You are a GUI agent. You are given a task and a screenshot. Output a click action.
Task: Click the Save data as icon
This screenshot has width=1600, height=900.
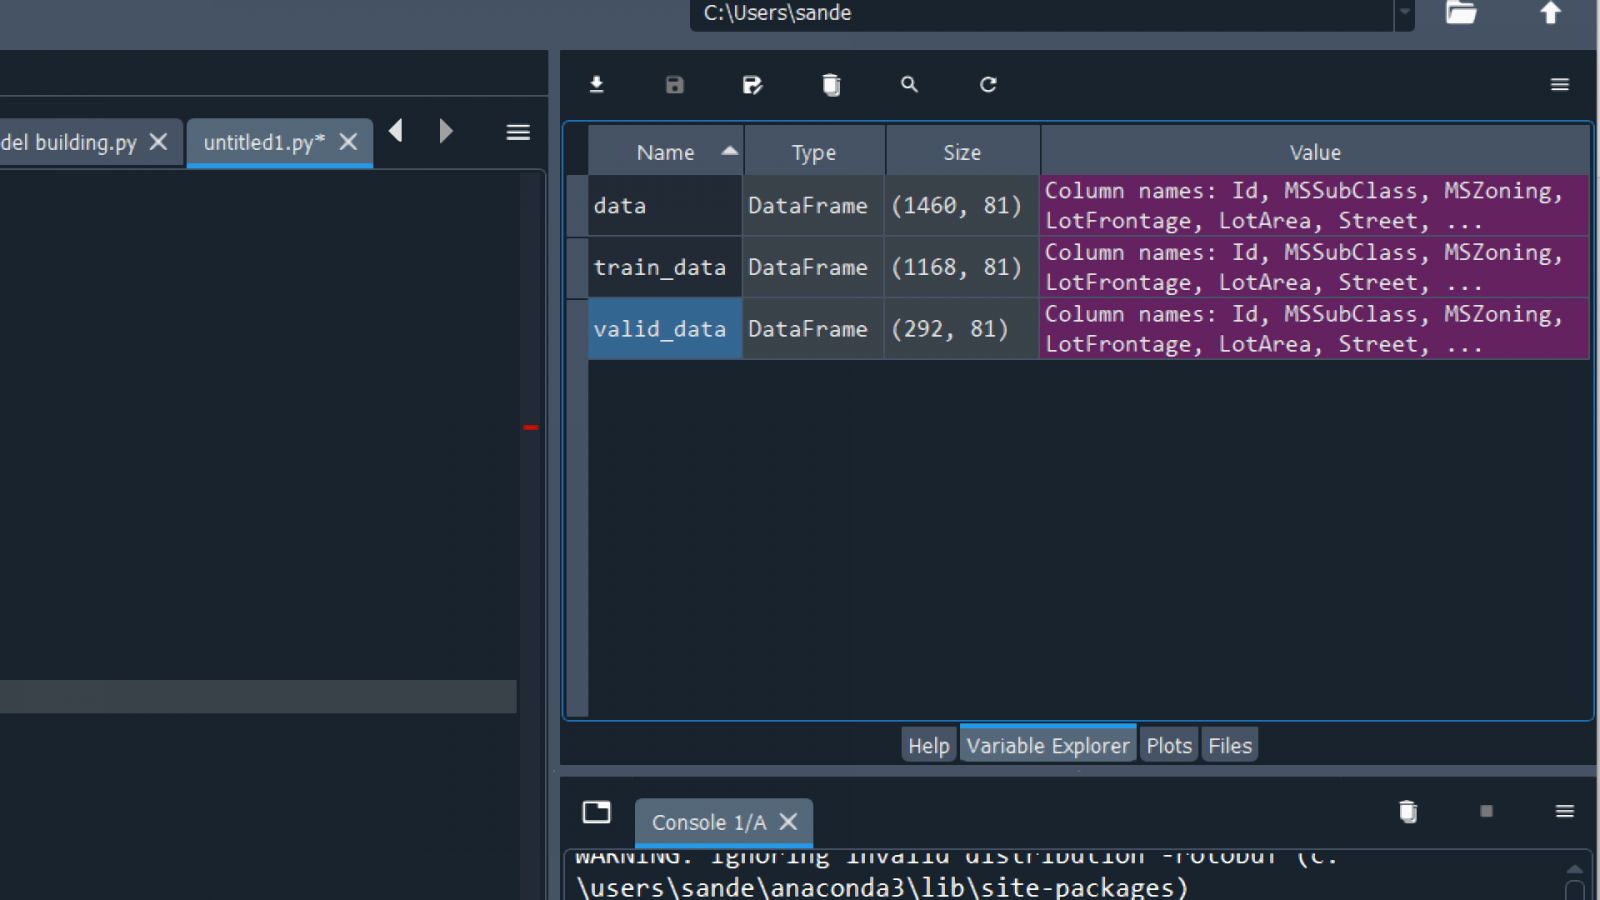(x=753, y=85)
